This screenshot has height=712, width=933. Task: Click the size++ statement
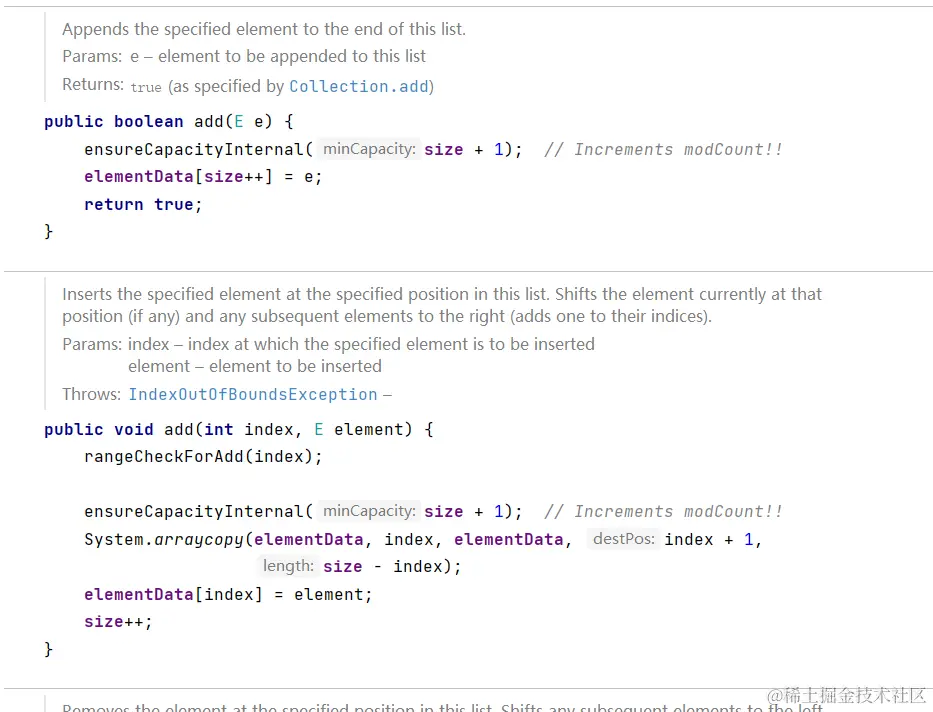[x=118, y=621]
